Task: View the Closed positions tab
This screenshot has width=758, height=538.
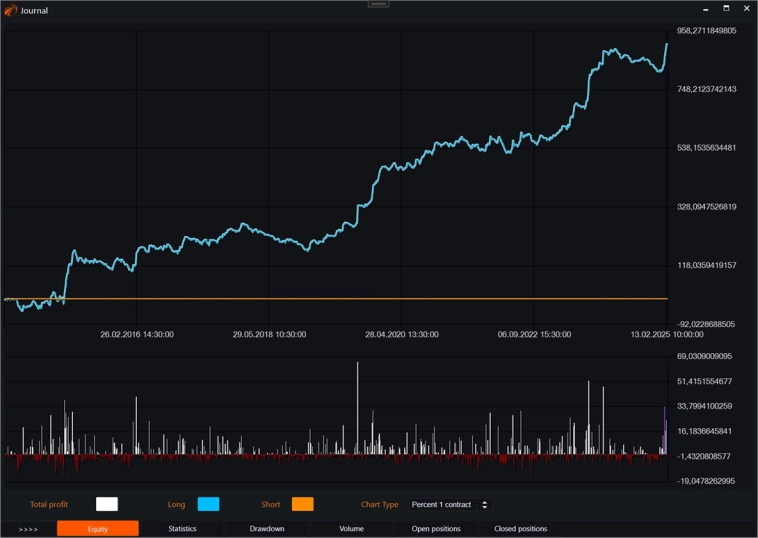Action: pyautogui.click(x=521, y=528)
